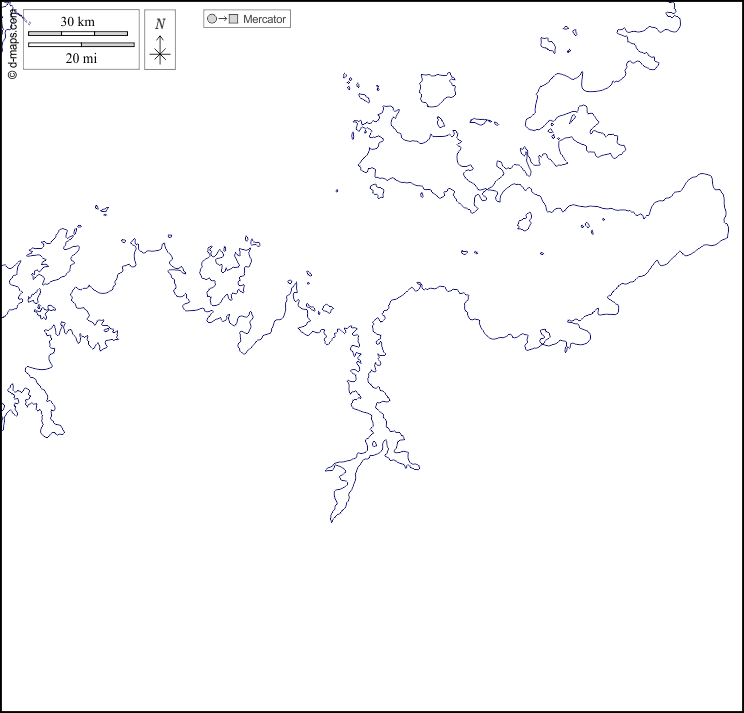
Task: Click the small island near the top right
Action: point(548,45)
